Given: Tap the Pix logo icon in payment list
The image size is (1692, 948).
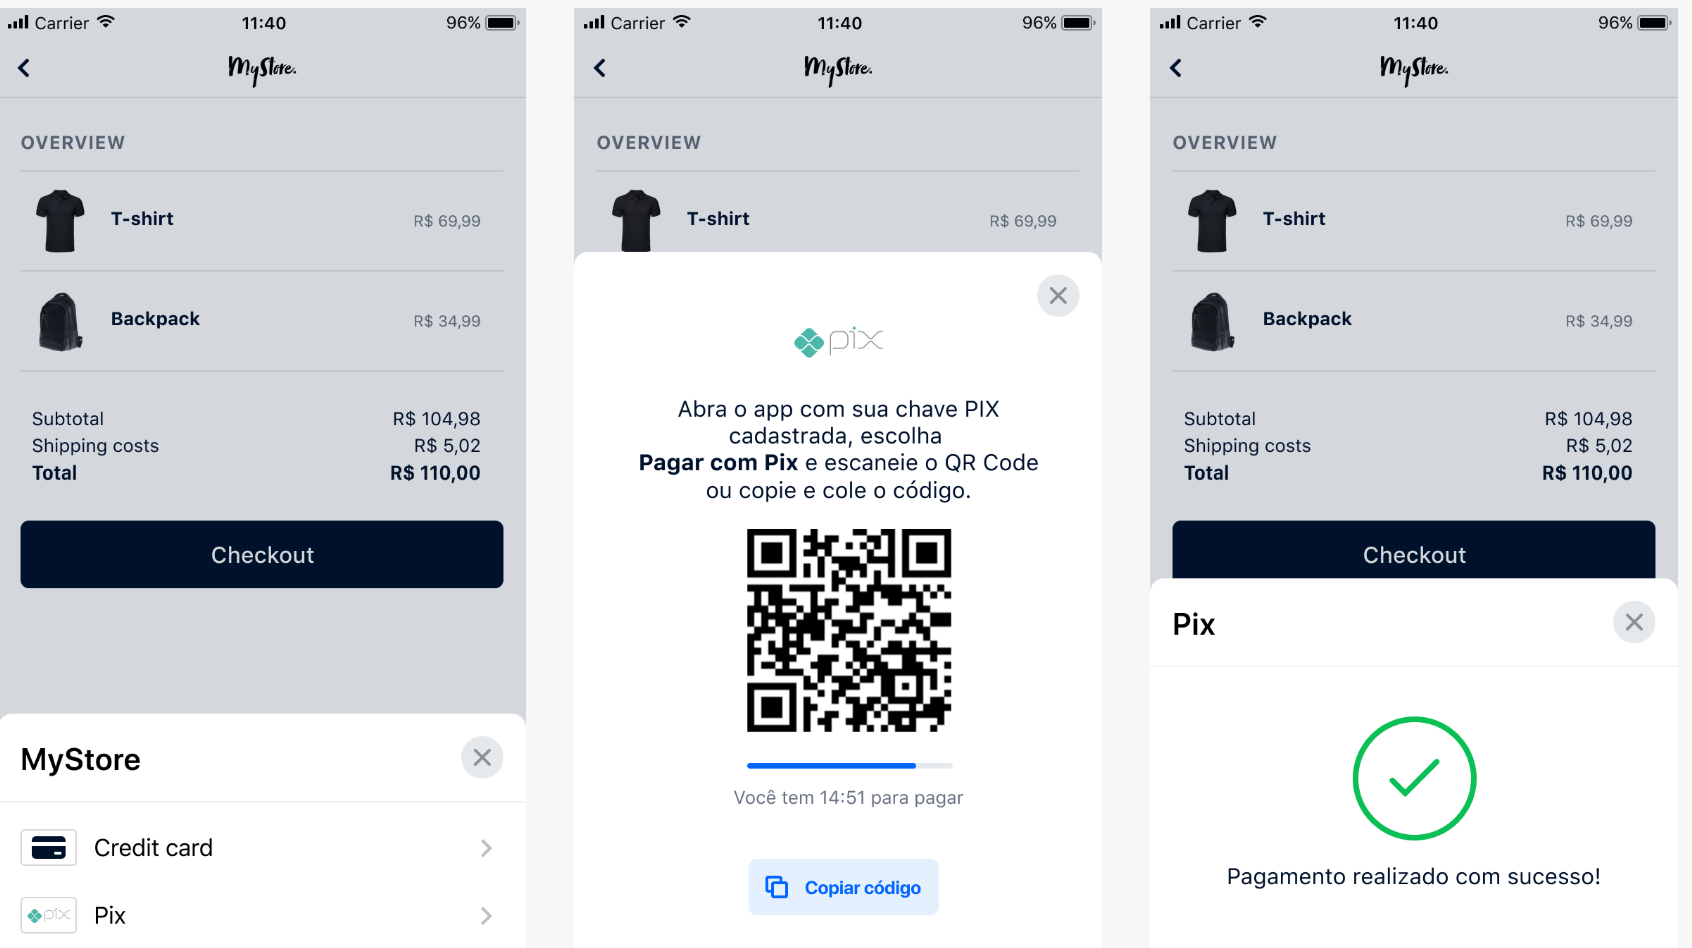Looking at the screenshot, I should tap(48, 915).
